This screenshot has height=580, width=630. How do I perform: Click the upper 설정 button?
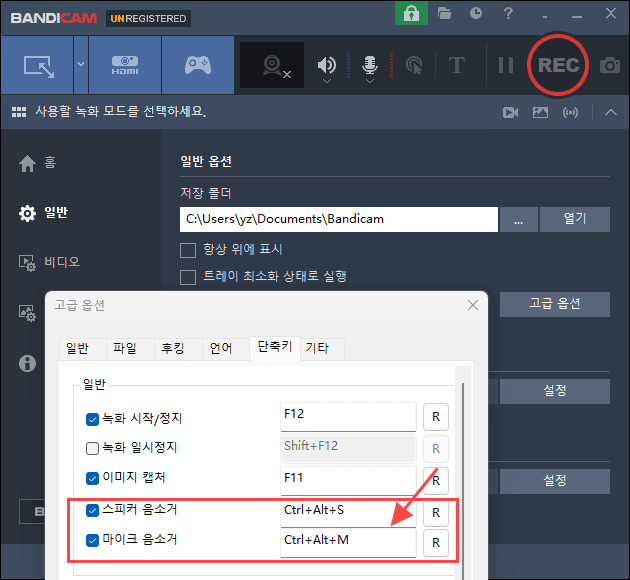555,391
